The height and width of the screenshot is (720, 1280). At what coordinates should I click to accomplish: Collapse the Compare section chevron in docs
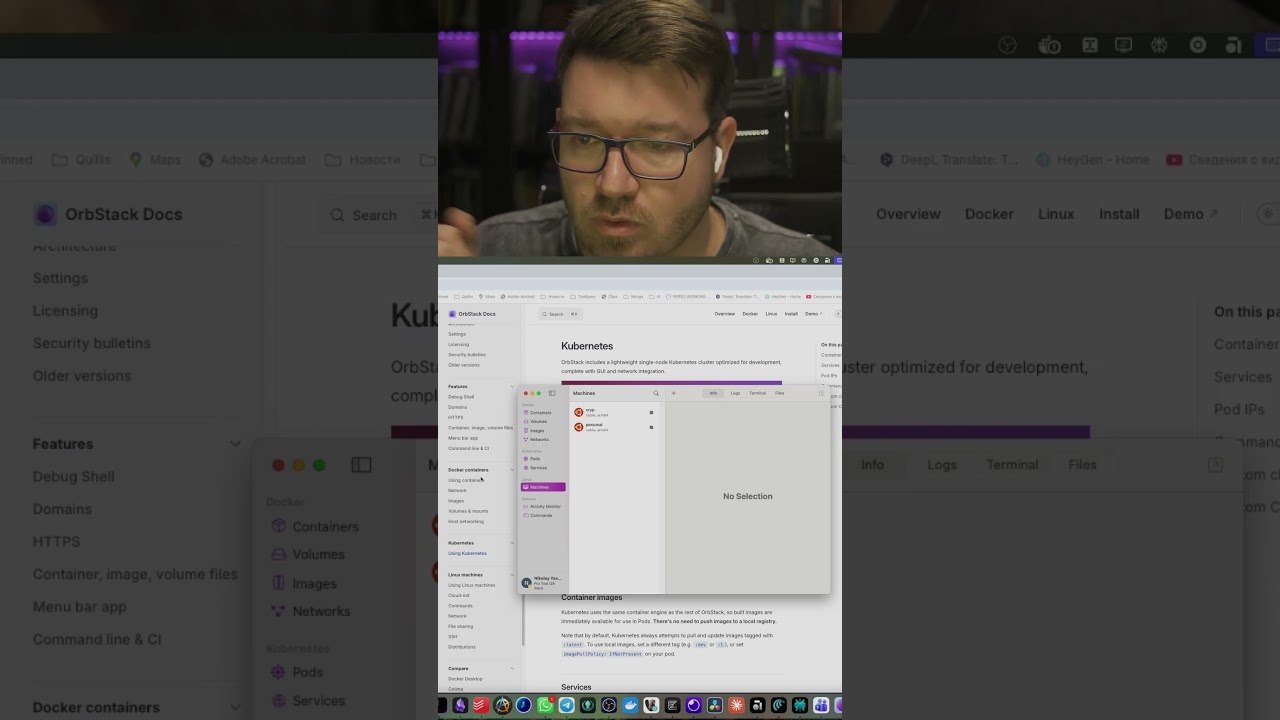512,668
